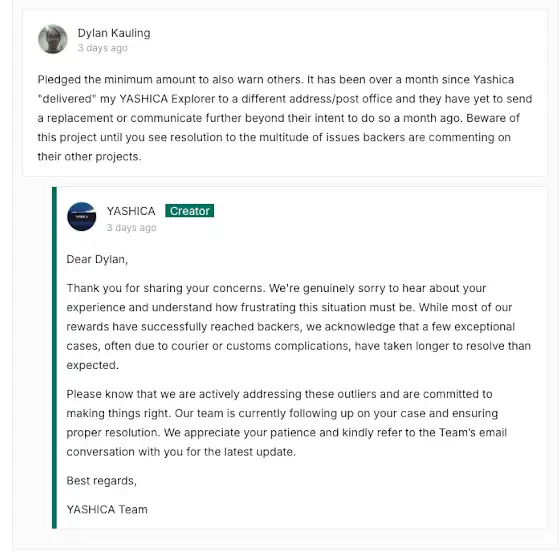
Task: Click the word 'outliers' in the reply
Action: pos(355,394)
